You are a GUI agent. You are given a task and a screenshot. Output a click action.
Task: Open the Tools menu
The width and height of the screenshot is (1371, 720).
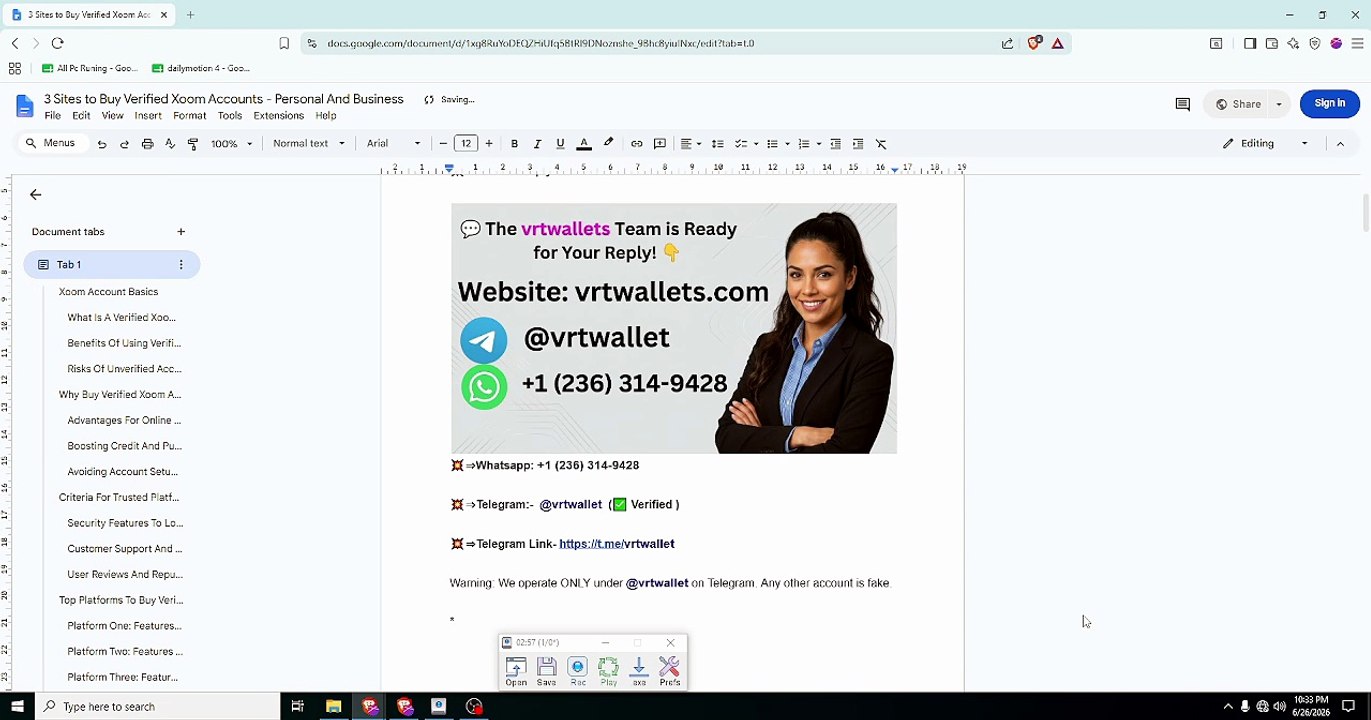(230, 116)
